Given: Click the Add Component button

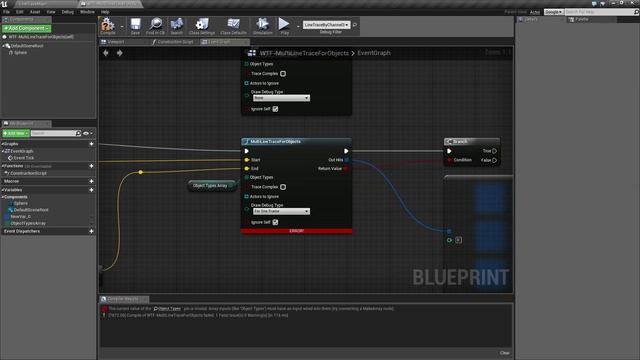Looking at the screenshot, I should (26, 28).
